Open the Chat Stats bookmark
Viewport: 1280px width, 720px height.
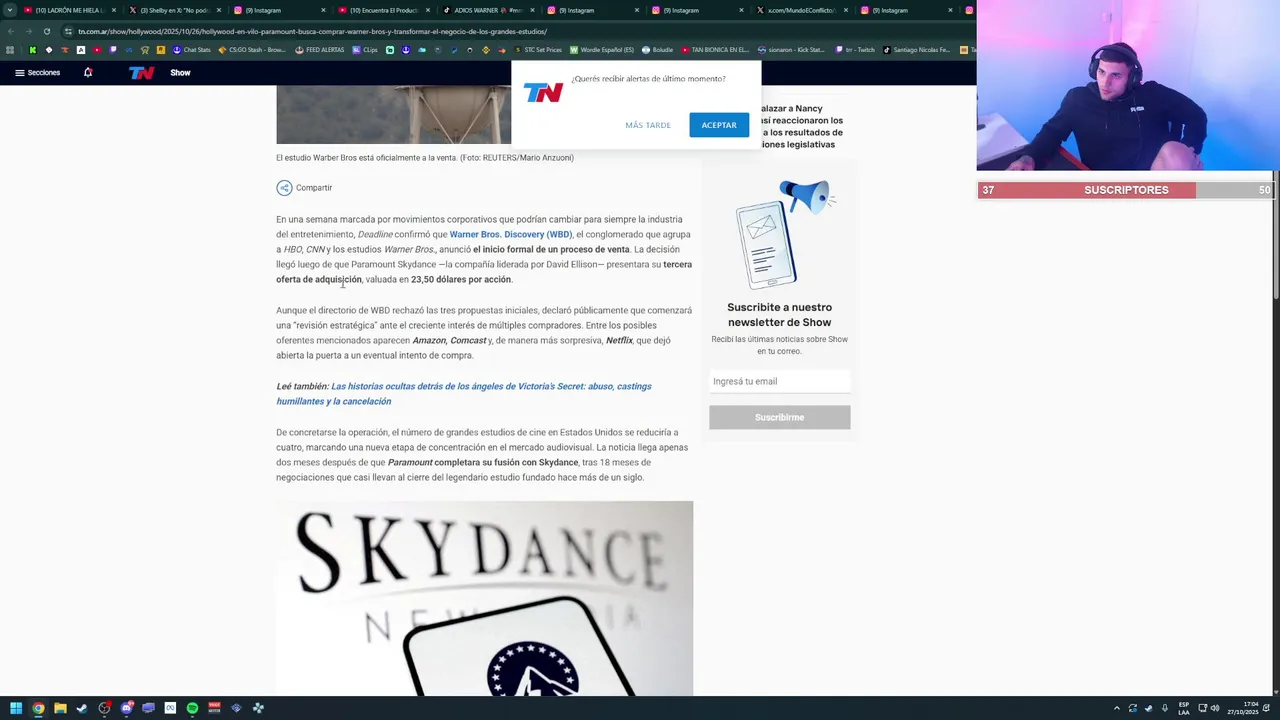[192, 50]
